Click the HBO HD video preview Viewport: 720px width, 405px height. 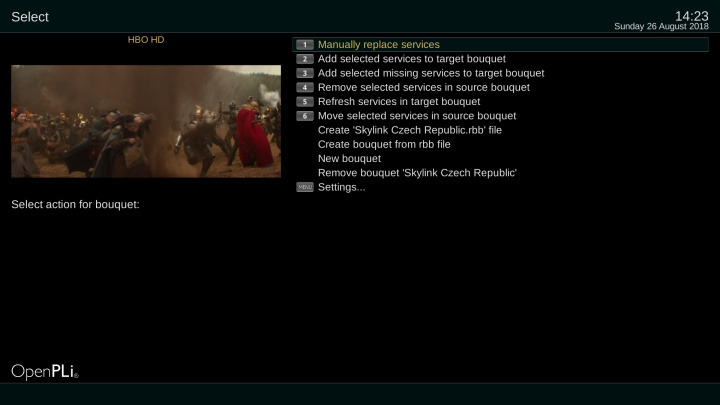click(x=146, y=121)
